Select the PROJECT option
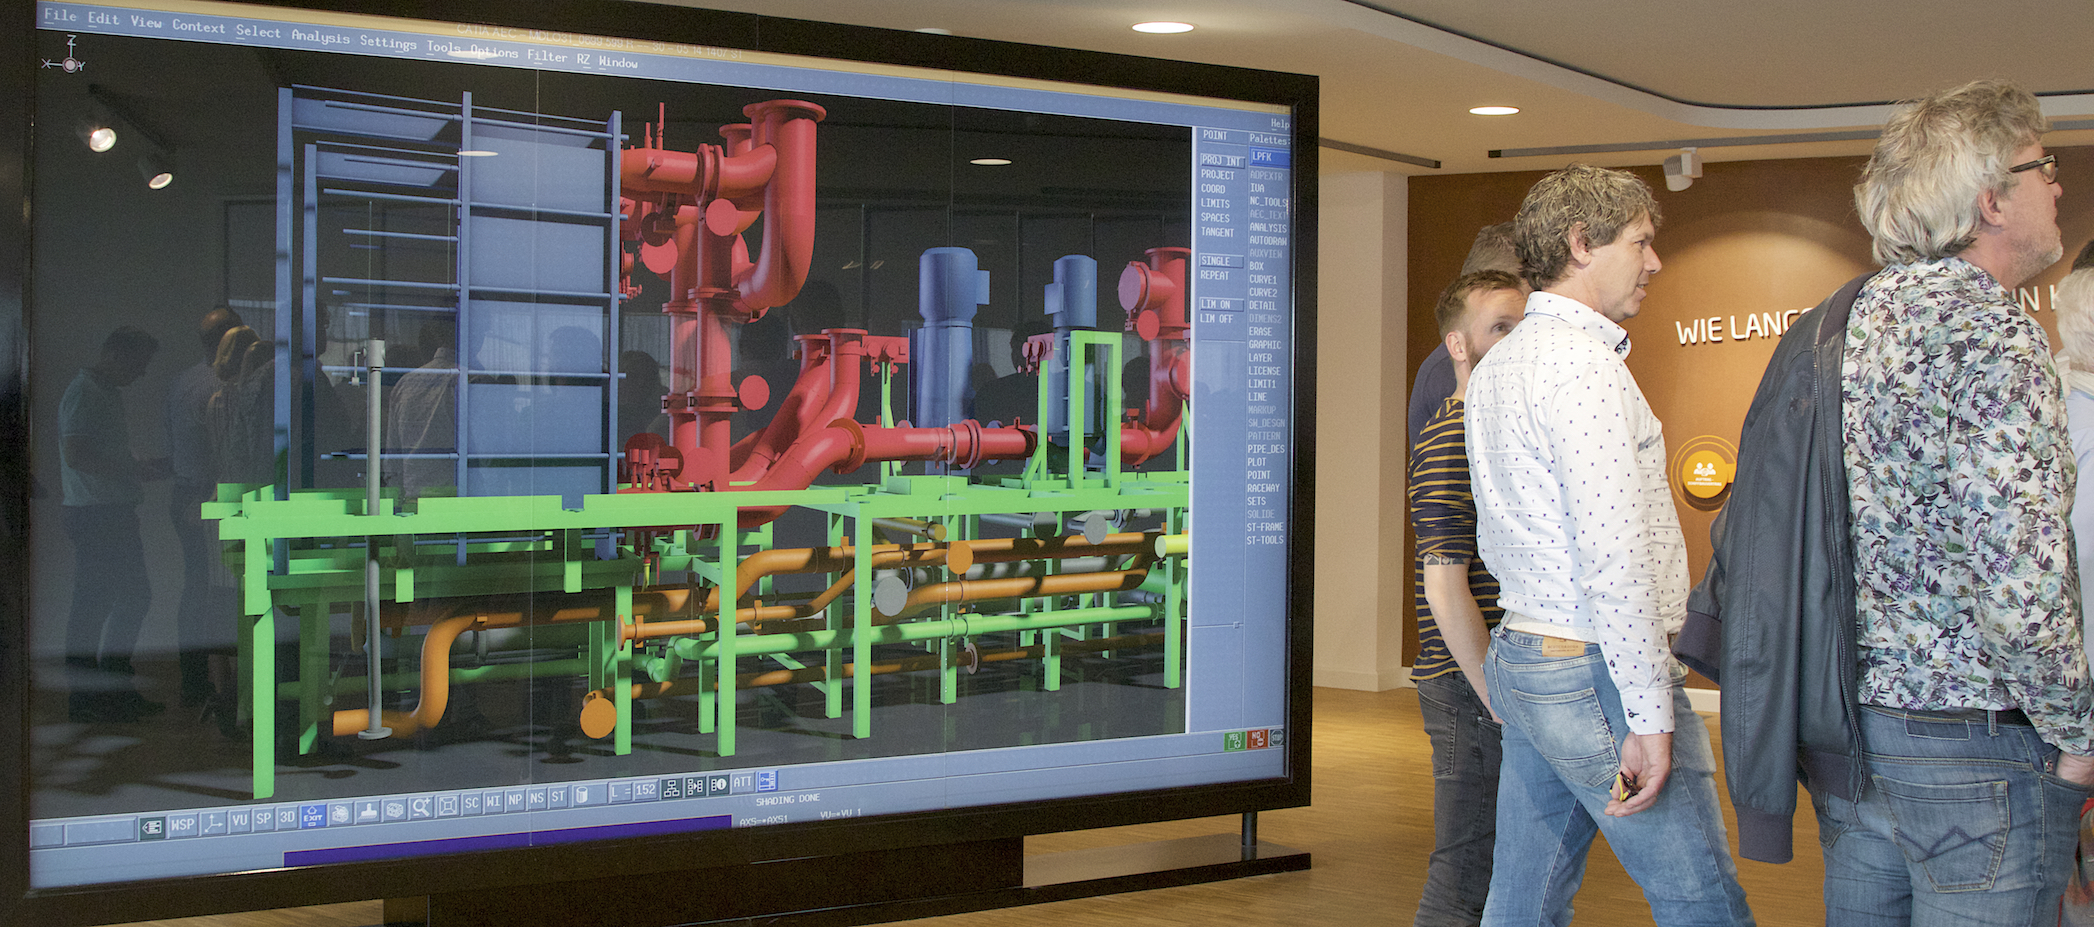 click(1218, 175)
